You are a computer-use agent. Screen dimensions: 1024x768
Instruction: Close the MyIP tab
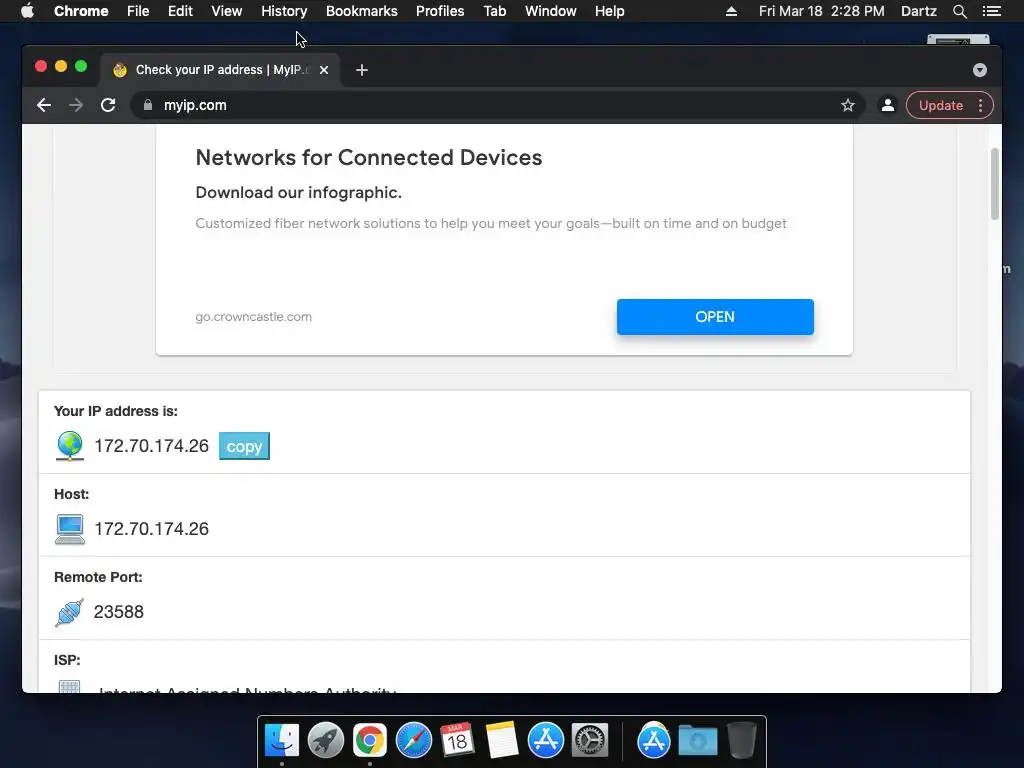(x=324, y=70)
